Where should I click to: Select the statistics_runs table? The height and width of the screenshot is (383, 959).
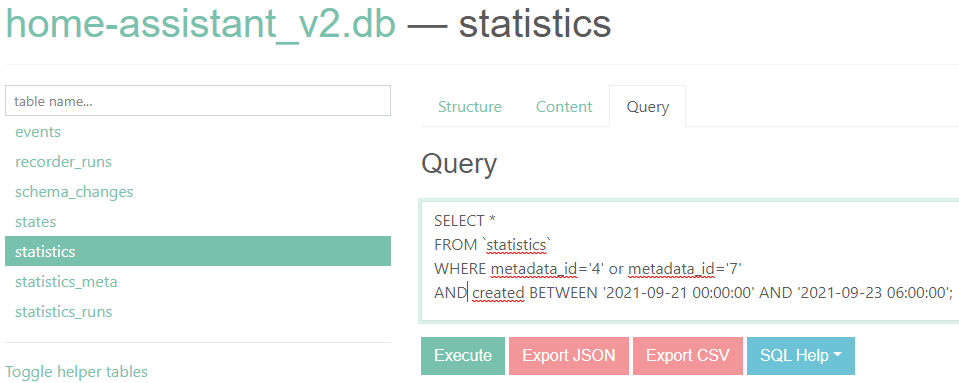point(64,312)
